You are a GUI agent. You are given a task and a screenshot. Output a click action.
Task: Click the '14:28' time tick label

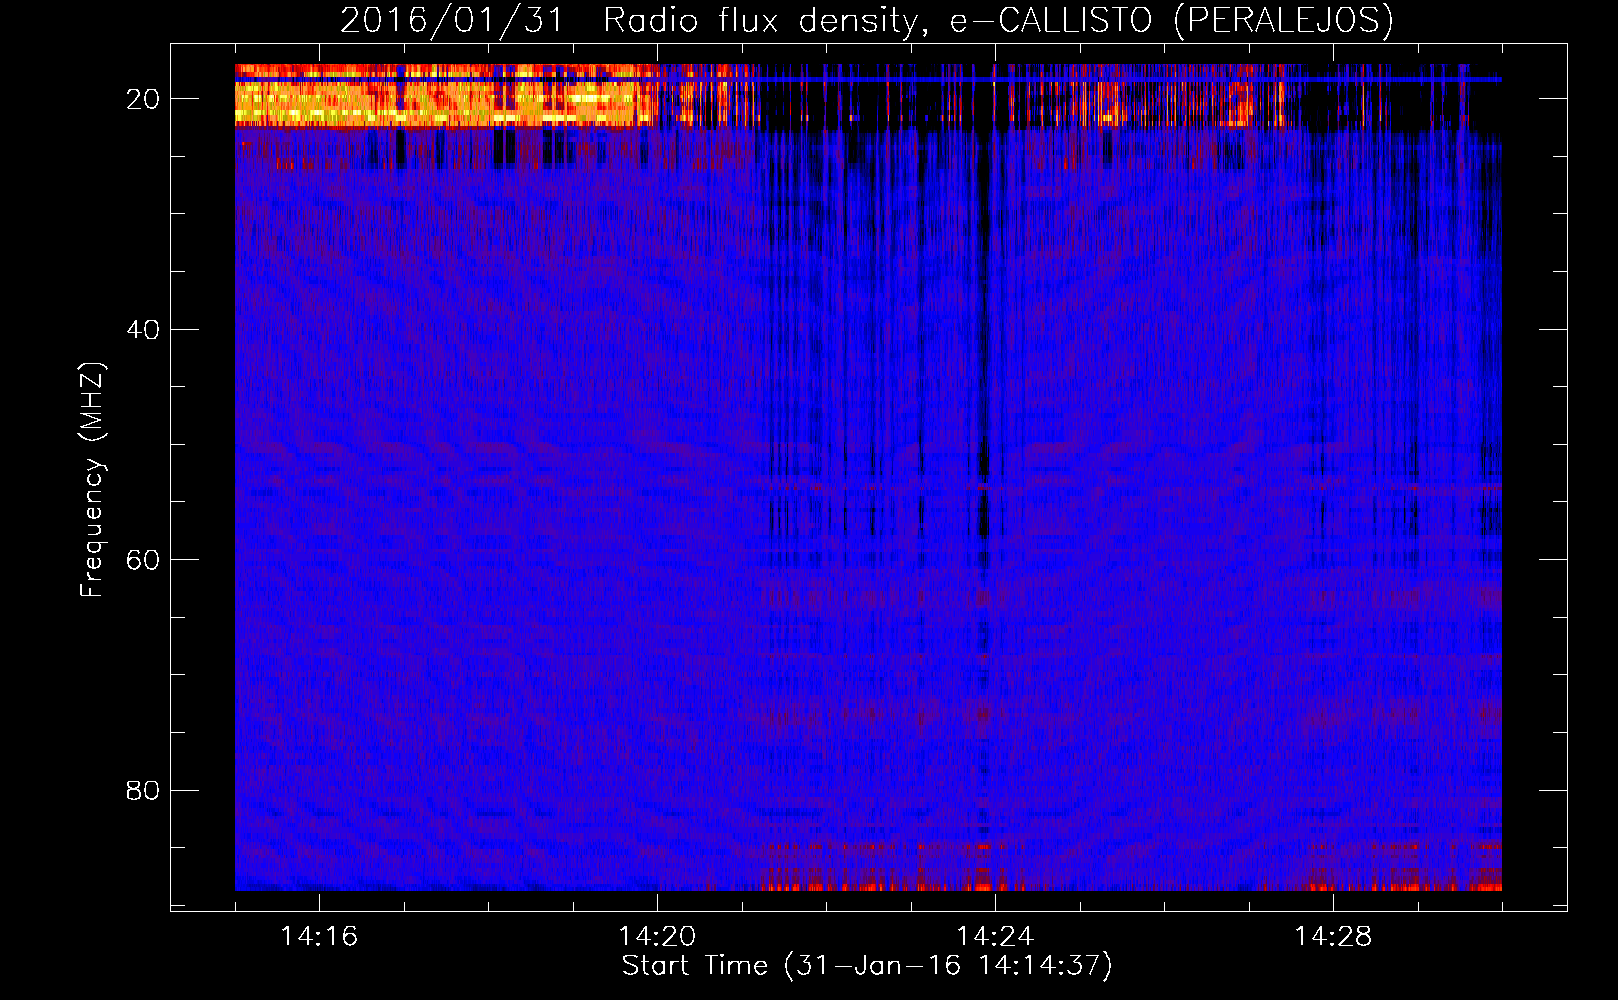click(x=1333, y=936)
